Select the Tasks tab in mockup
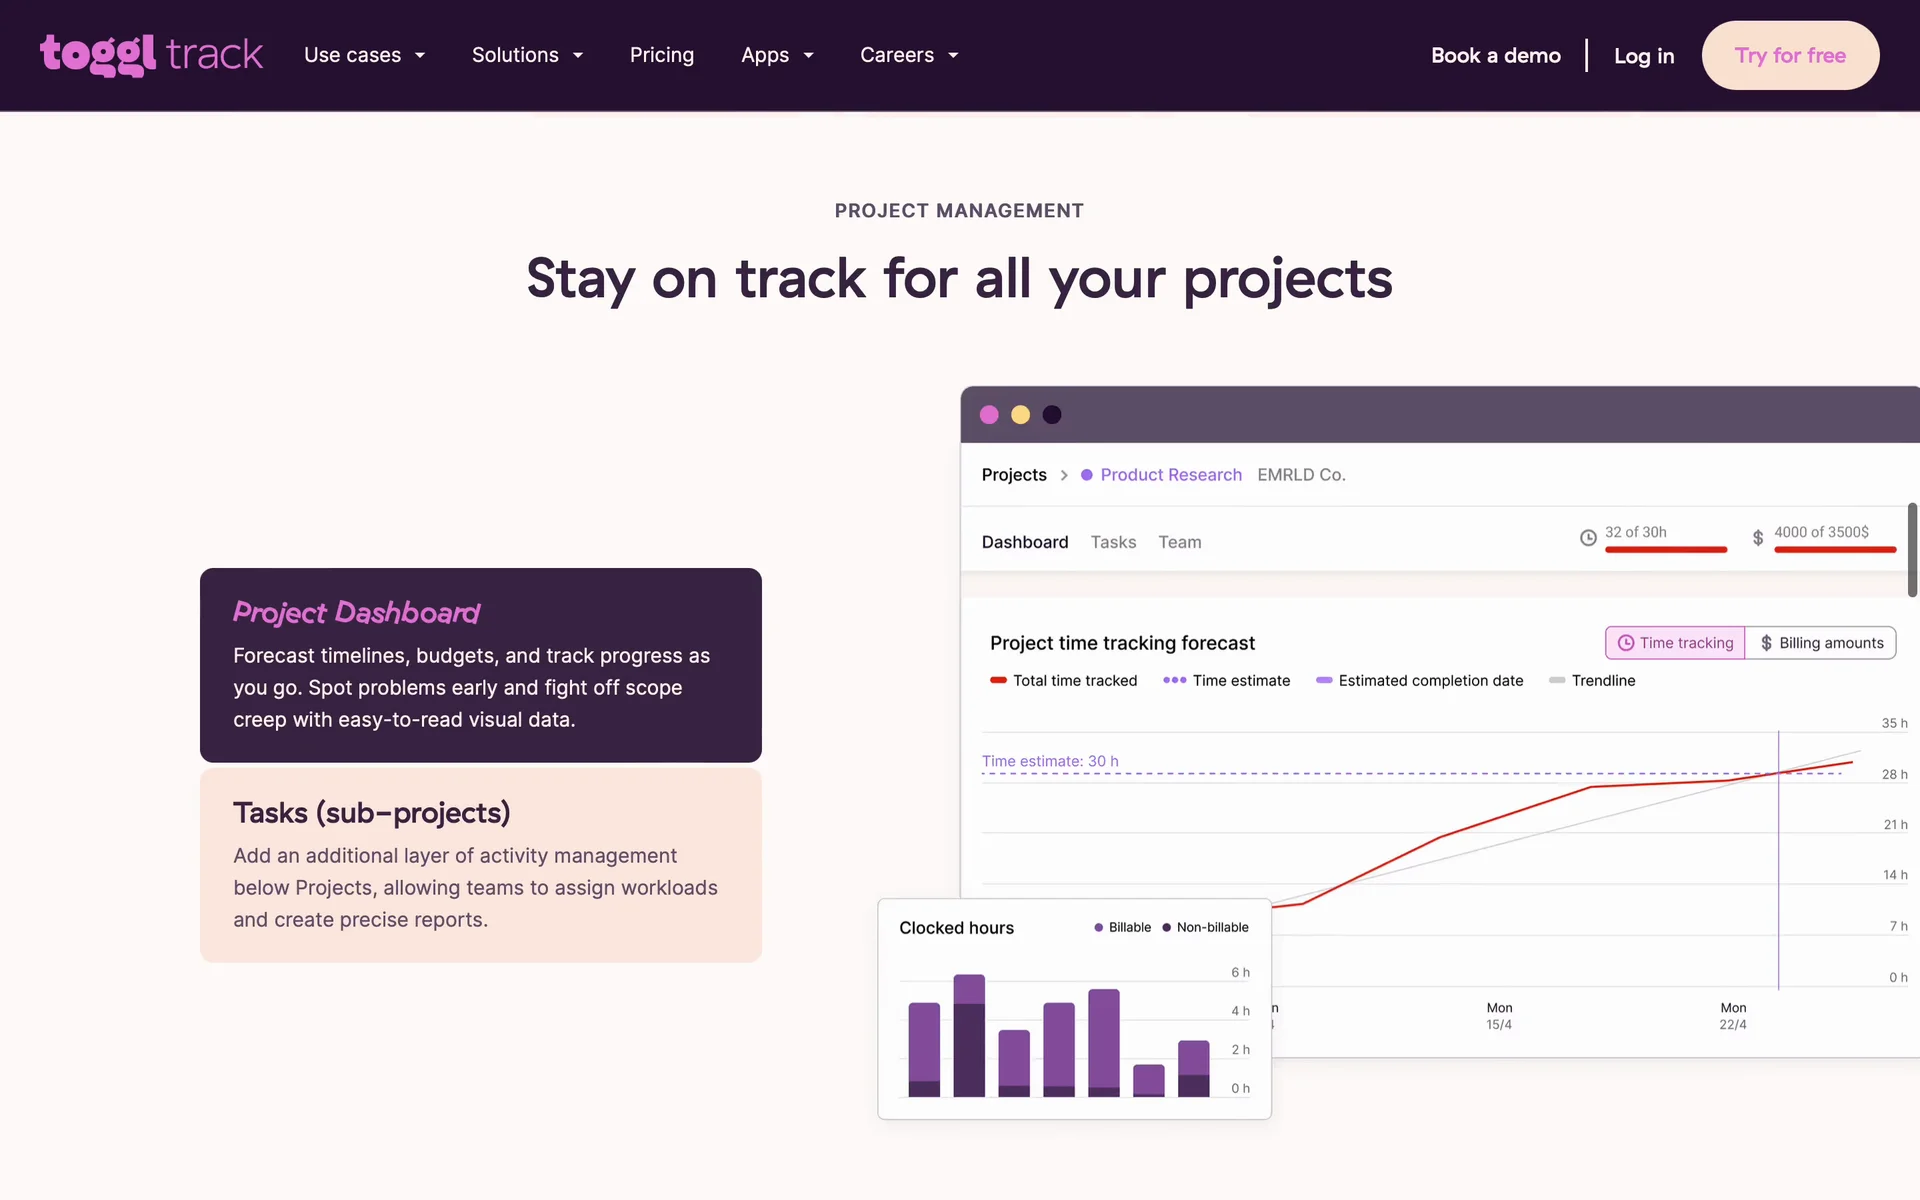 tap(1113, 542)
